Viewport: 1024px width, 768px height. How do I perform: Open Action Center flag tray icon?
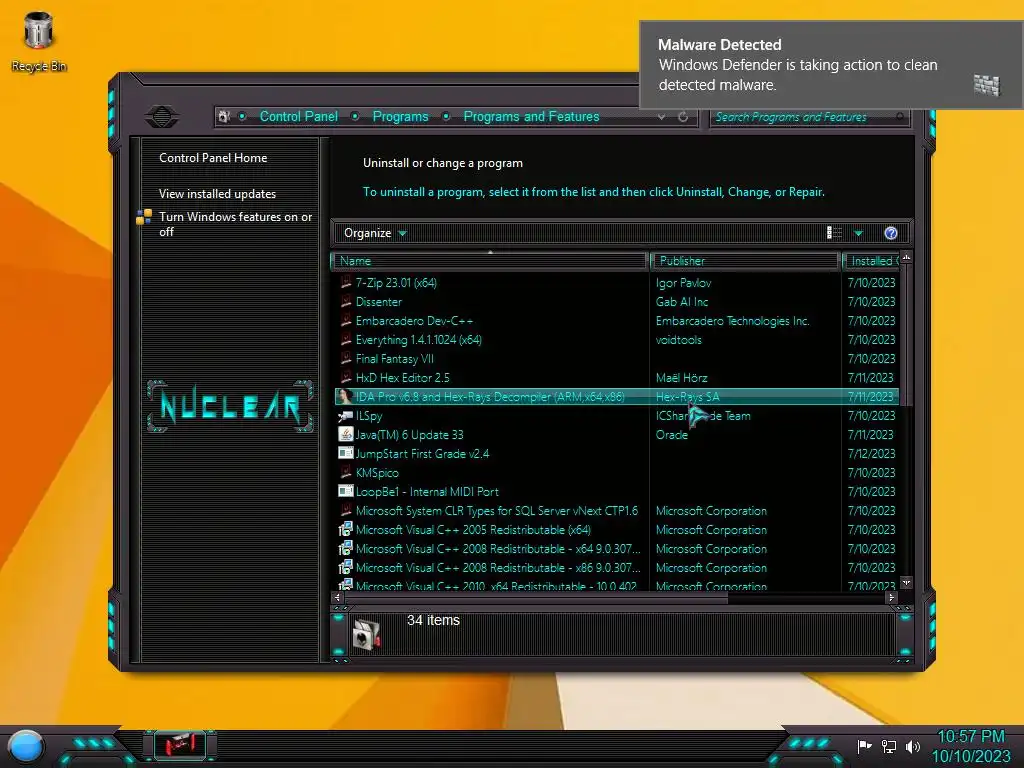coord(864,746)
